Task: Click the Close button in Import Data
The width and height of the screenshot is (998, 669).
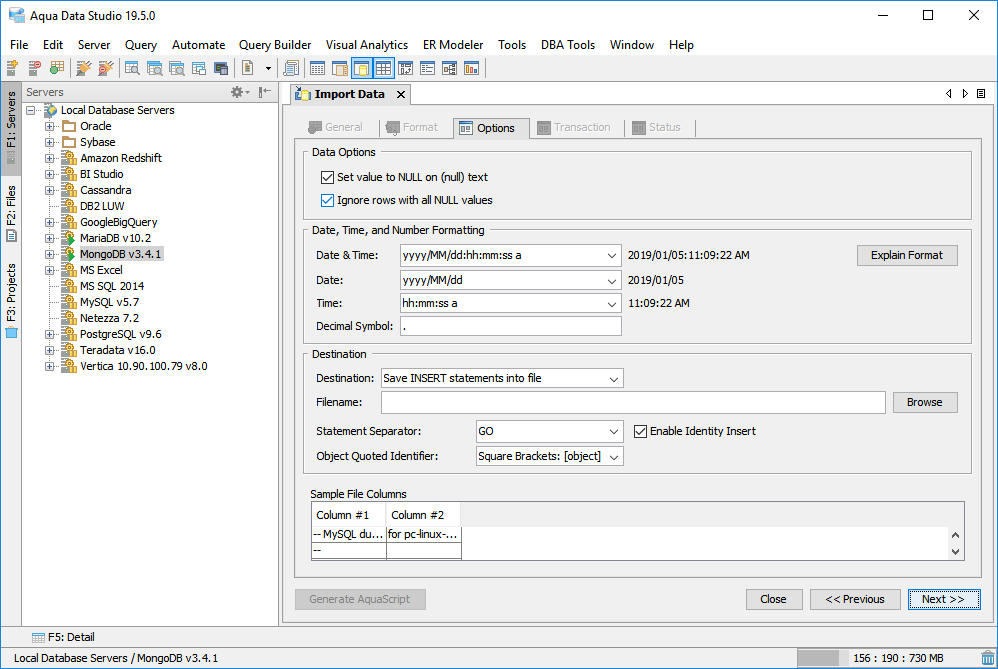Action: [773, 599]
